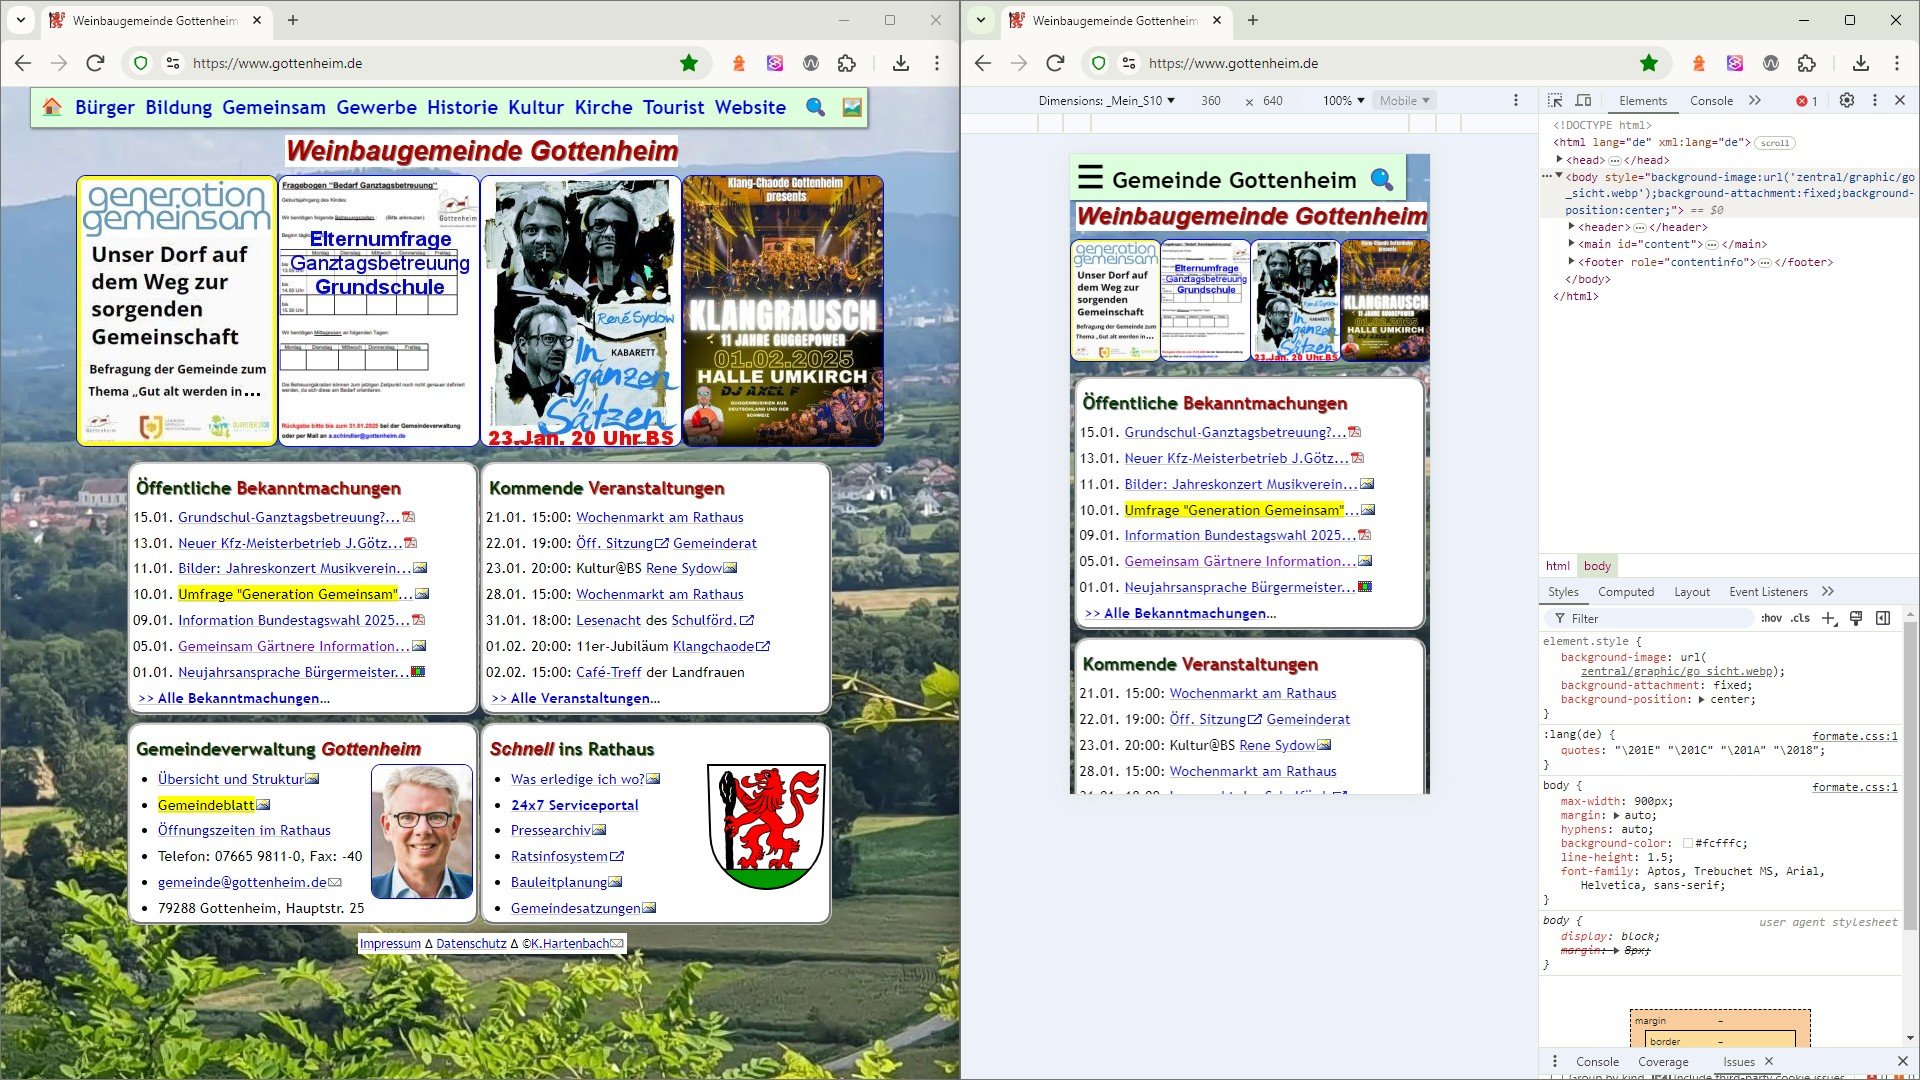Screen dimensions: 1920x1080
Task: Open the Tourist menu in left website
Action: pos(673,107)
